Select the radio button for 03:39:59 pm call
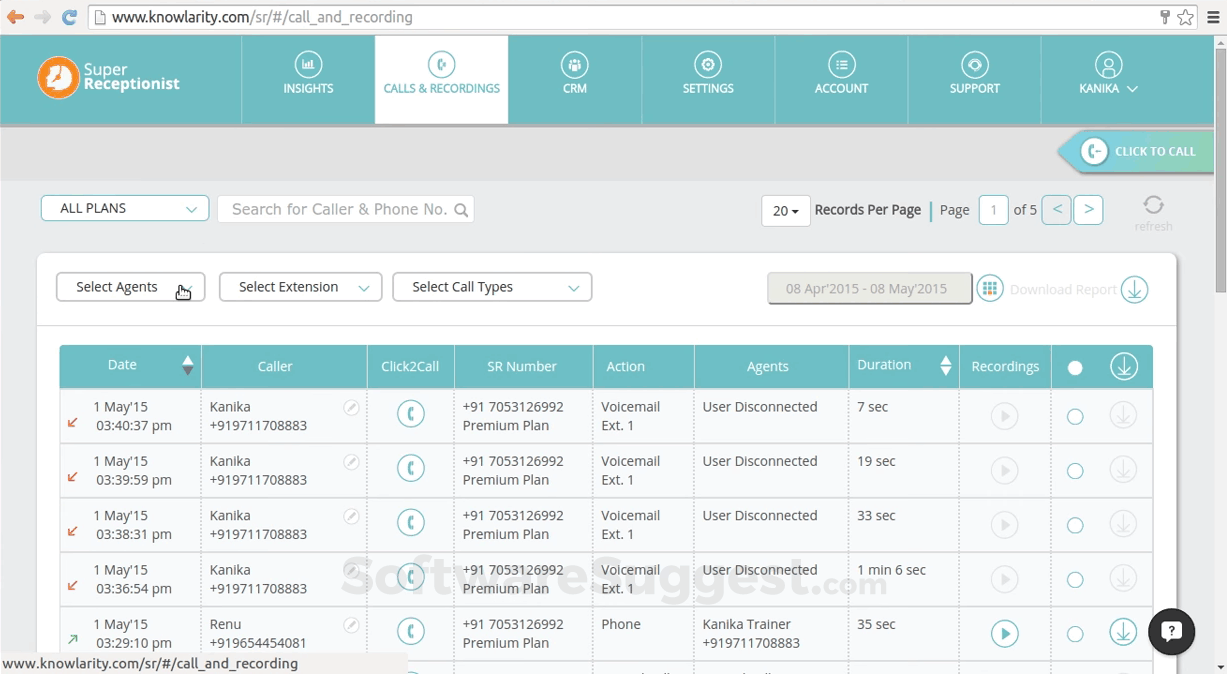Image resolution: width=1227 pixels, height=674 pixels. pyautogui.click(x=1075, y=471)
